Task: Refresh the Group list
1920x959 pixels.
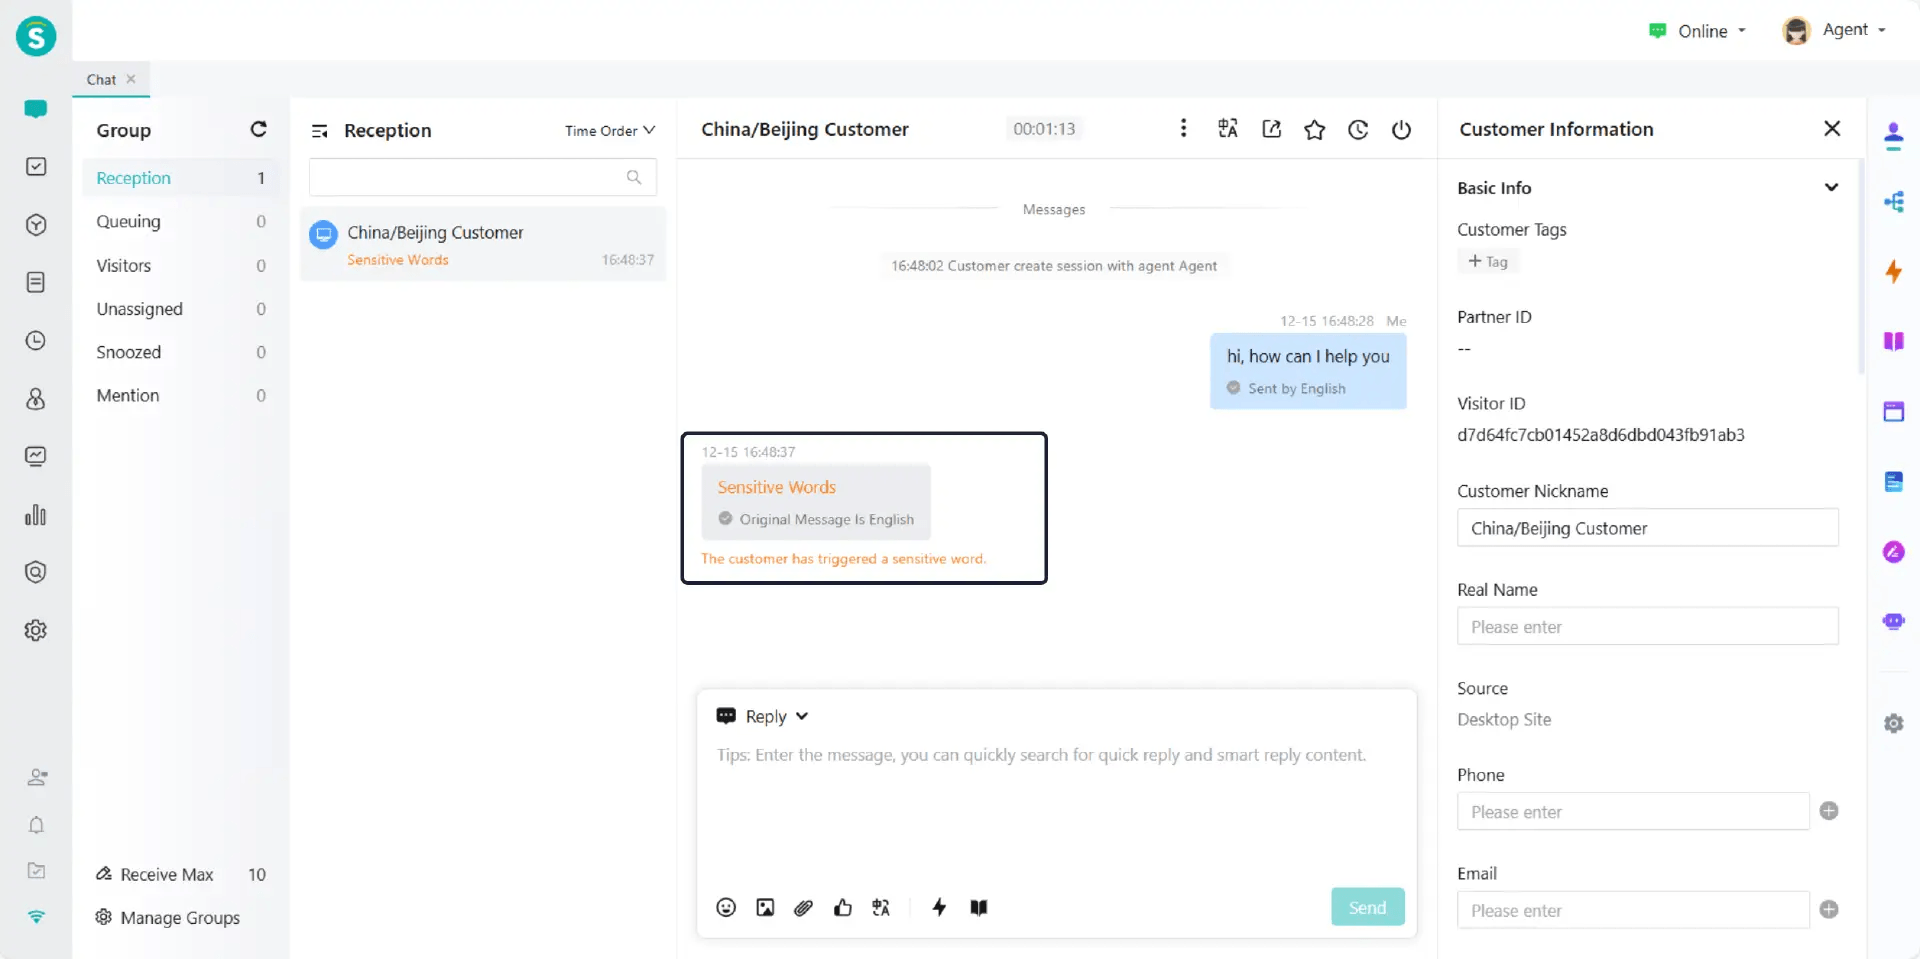Action: 258,129
